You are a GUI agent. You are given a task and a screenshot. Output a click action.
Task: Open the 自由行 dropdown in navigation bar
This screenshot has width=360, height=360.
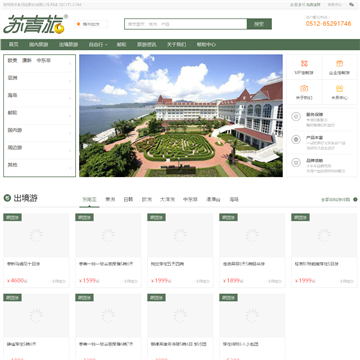pos(98,44)
